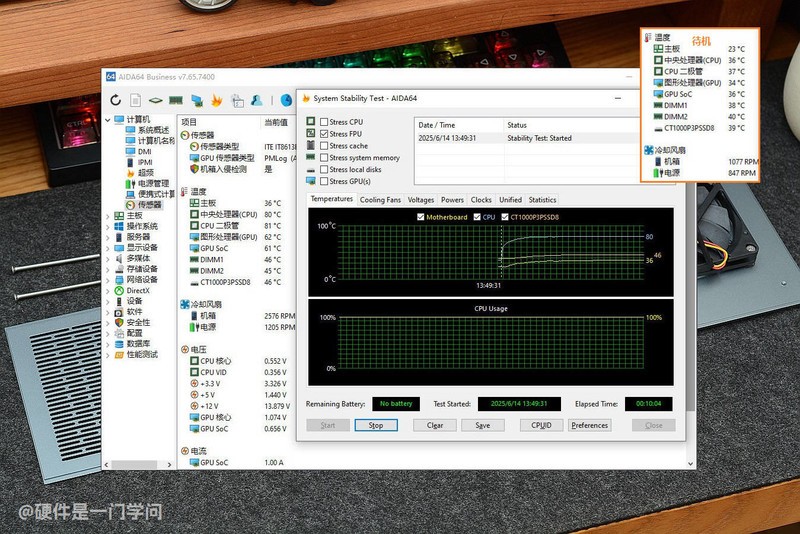The image size is (800, 534).
Task: Open the Report page icon in toolbar
Action: coord(135,100)
